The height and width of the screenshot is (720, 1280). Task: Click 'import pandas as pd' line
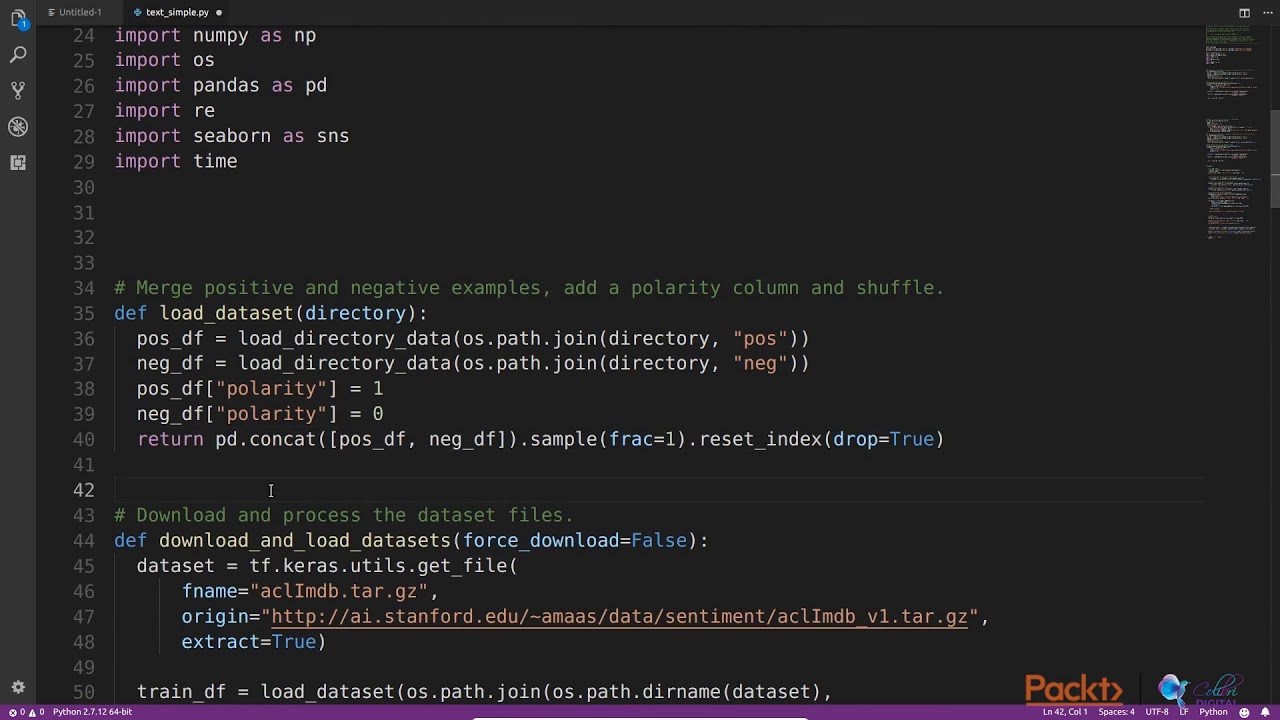(x=221, y=85)
